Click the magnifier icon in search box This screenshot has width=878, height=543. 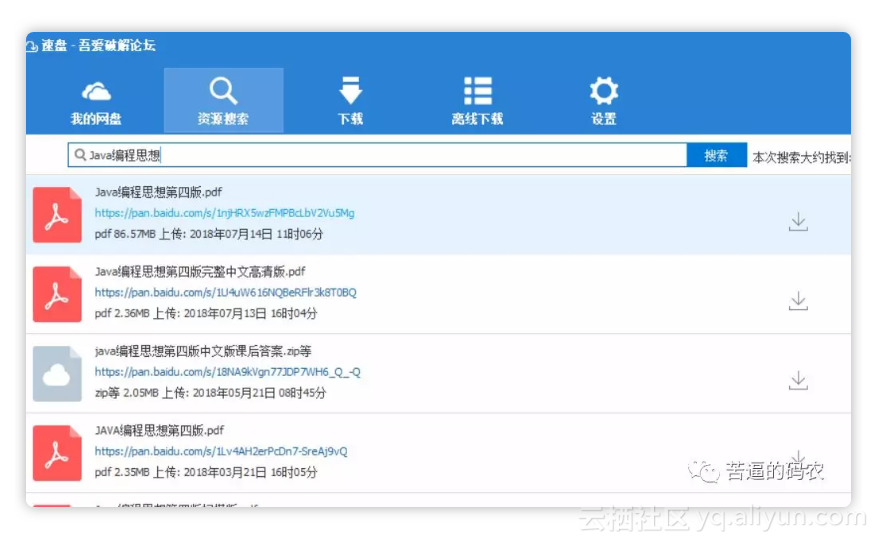[x=80, y=155]
